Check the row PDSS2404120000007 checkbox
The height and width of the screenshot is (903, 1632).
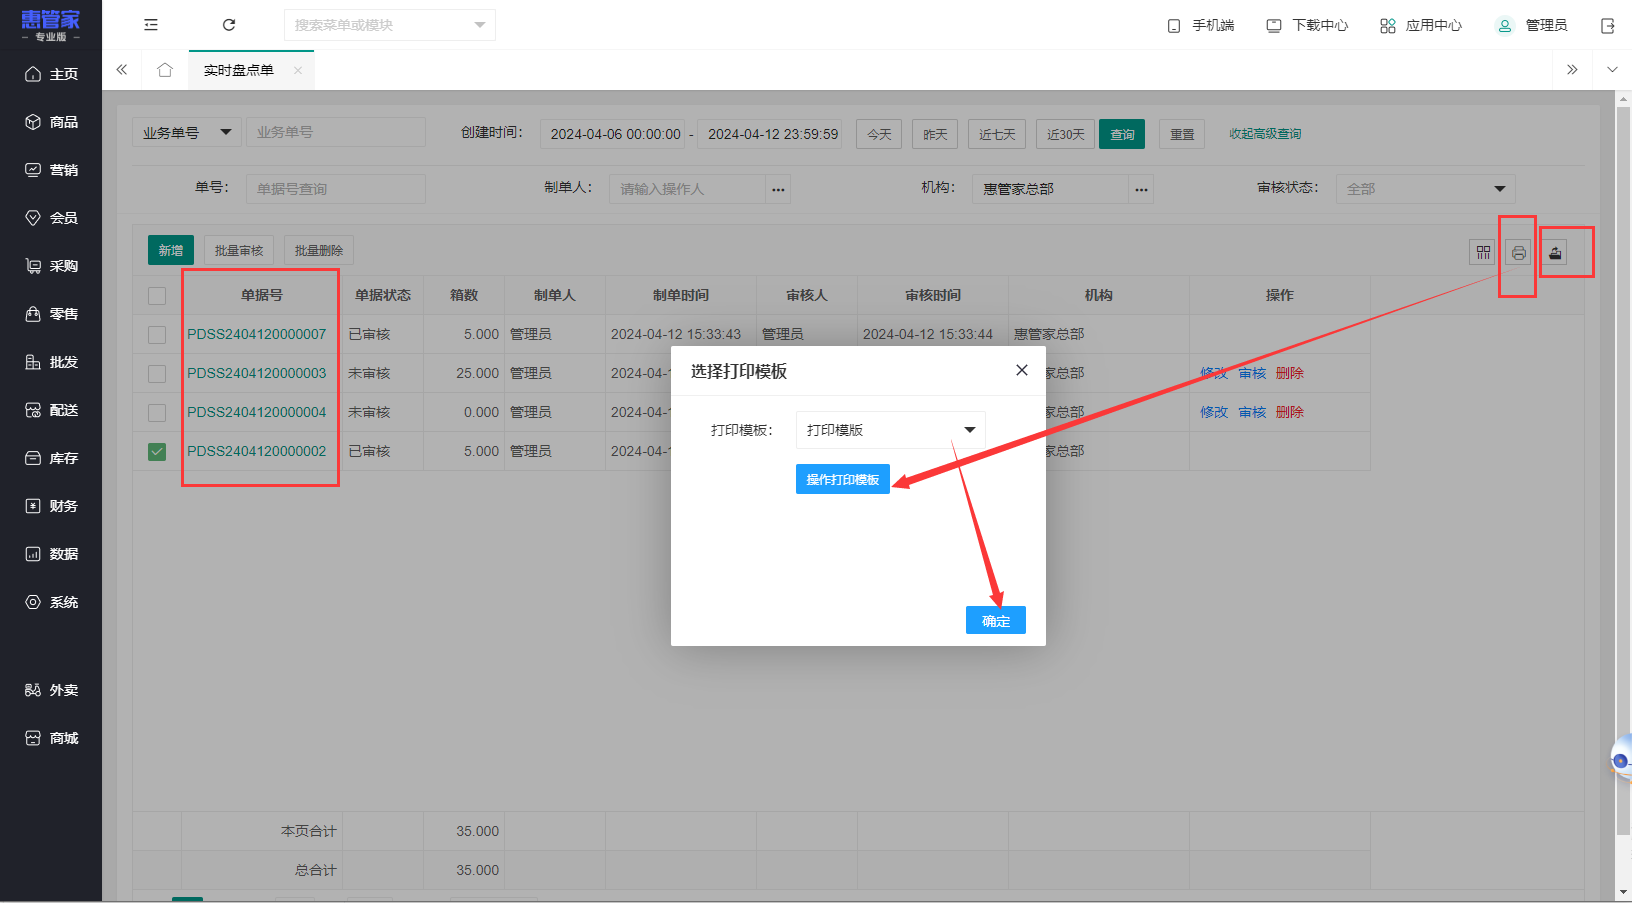coord(157,335)
